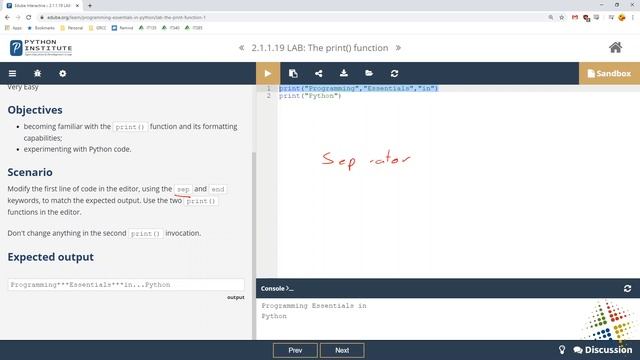Click the share code icon
640x360 pixels.
point(319,73)
